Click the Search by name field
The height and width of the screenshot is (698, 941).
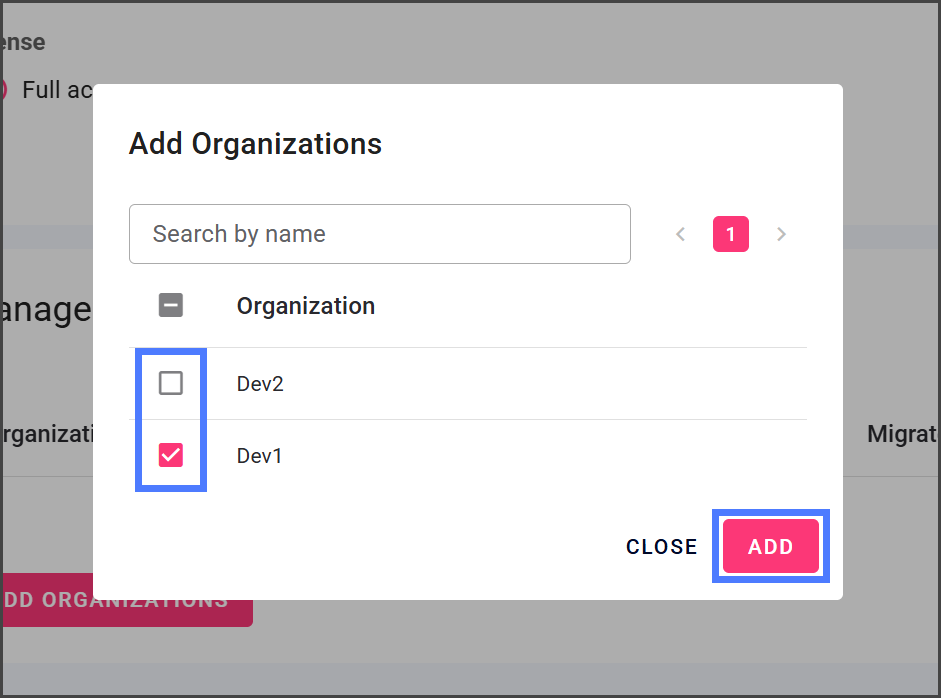pyautogui.click(x=379, y=234)
